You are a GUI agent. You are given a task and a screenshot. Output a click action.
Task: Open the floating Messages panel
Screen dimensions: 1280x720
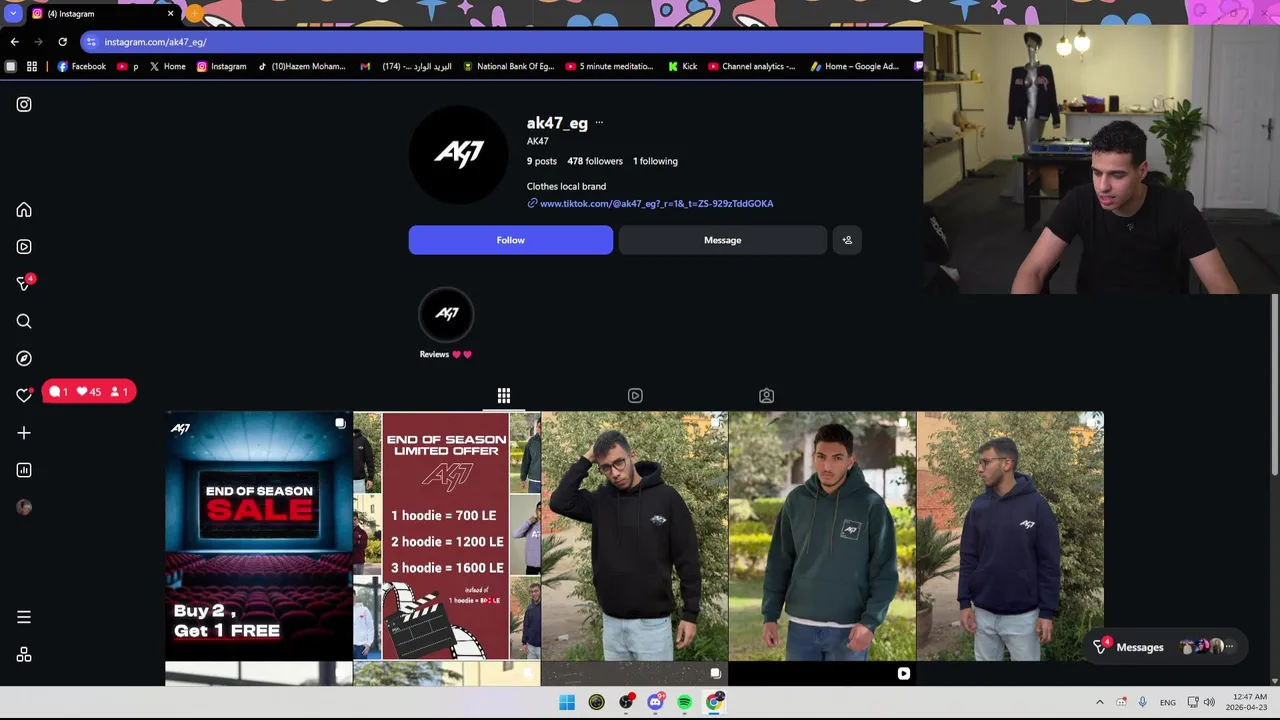click(1165, 647)
